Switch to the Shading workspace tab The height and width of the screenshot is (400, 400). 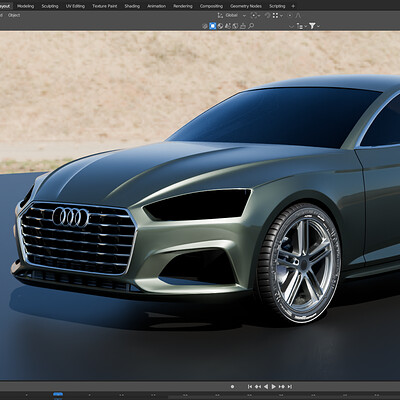click(132, 6)
